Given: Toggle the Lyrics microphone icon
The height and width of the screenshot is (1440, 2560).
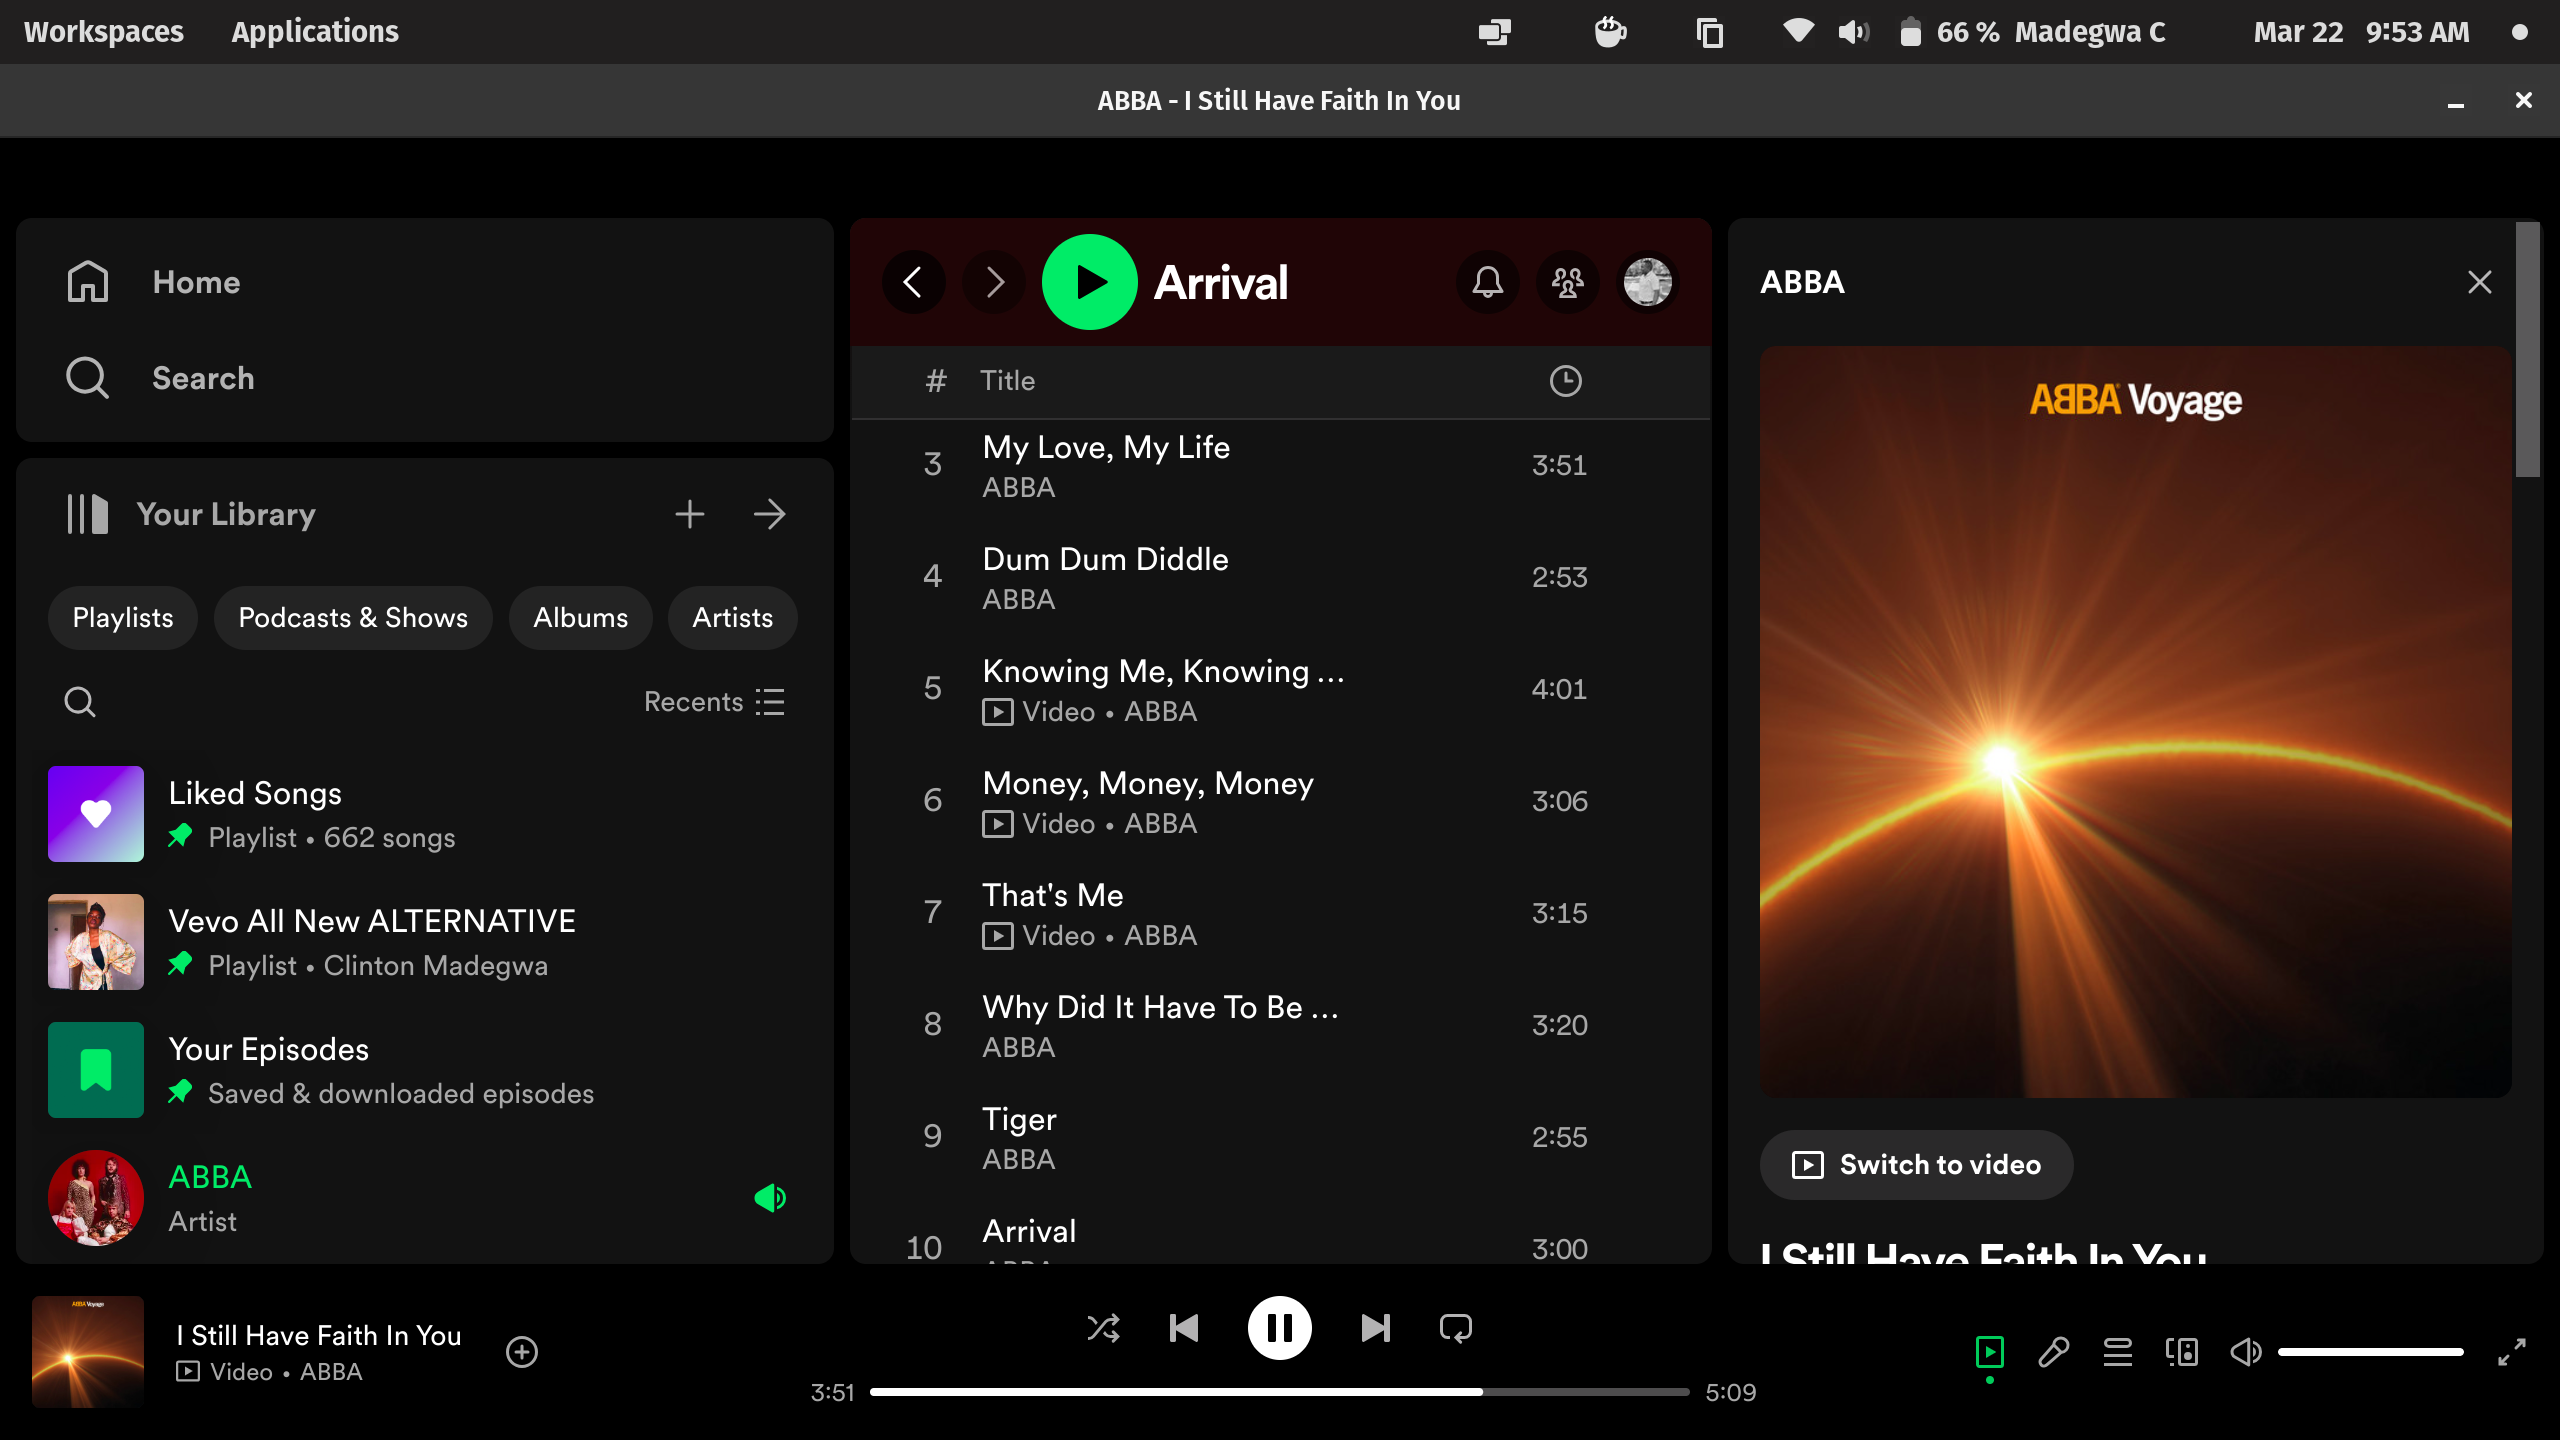Looking at the screenshot, I should (2054, 1352).
